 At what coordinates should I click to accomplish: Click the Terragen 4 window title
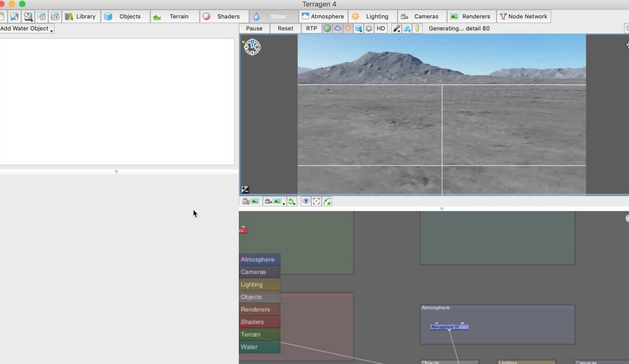pyautogui.click(x=319, y=4)
